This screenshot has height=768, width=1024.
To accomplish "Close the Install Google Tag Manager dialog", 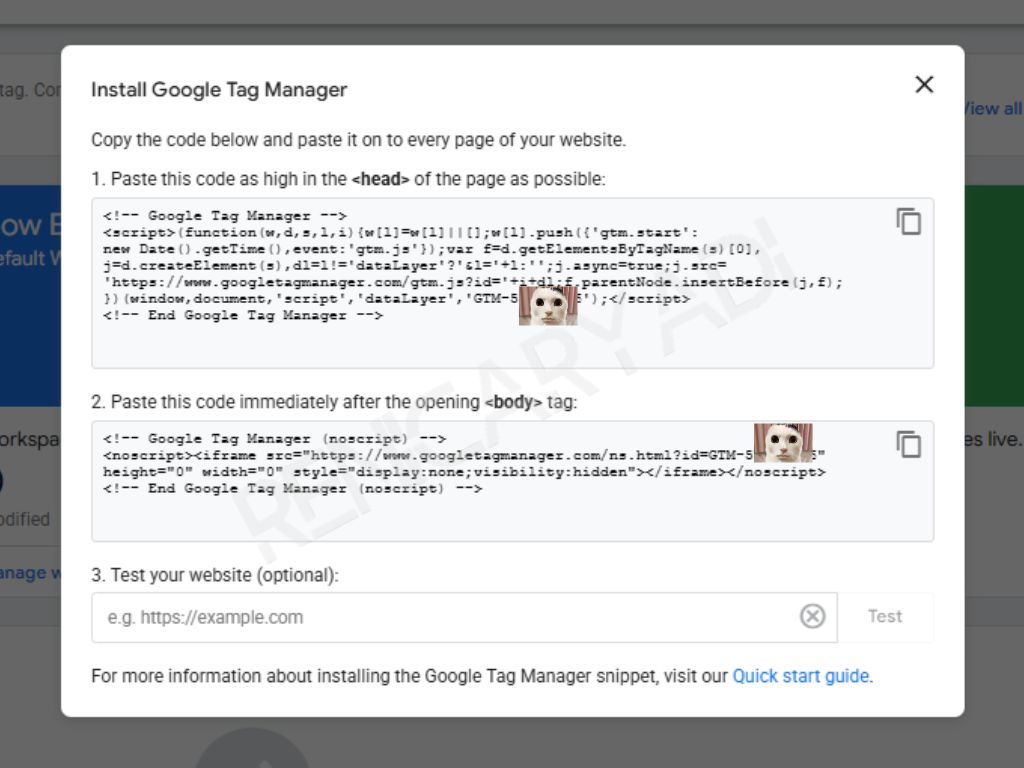I will pos(924,84).
